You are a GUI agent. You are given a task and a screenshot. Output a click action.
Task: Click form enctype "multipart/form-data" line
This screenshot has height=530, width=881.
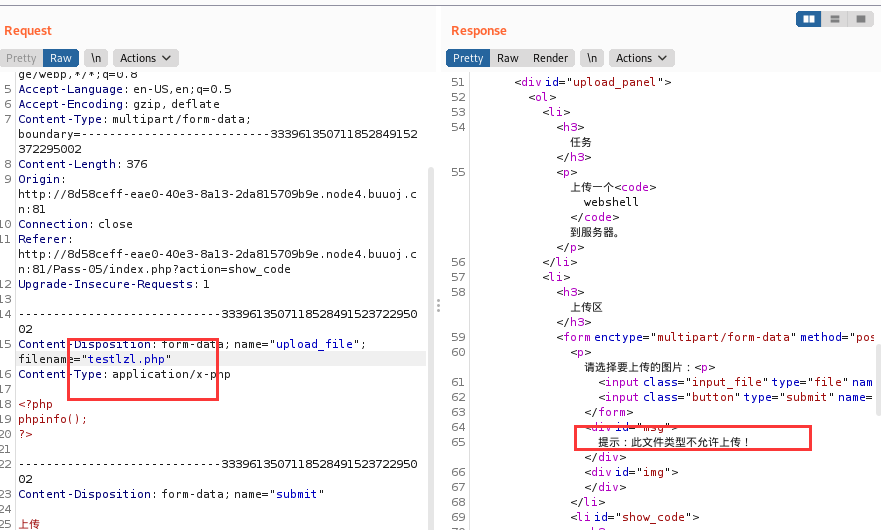[x=715, y=337]
